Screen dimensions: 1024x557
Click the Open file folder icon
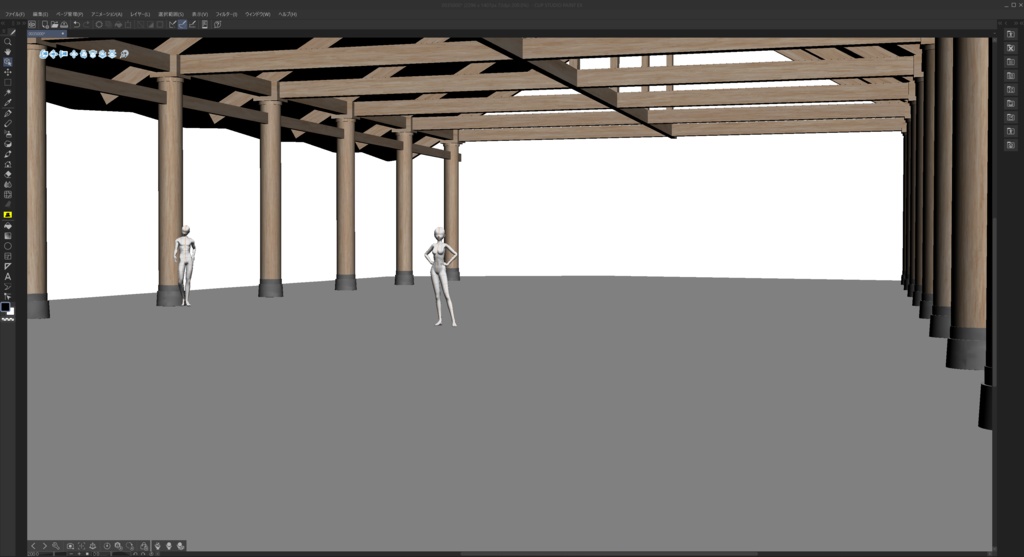tap(55, 25)
